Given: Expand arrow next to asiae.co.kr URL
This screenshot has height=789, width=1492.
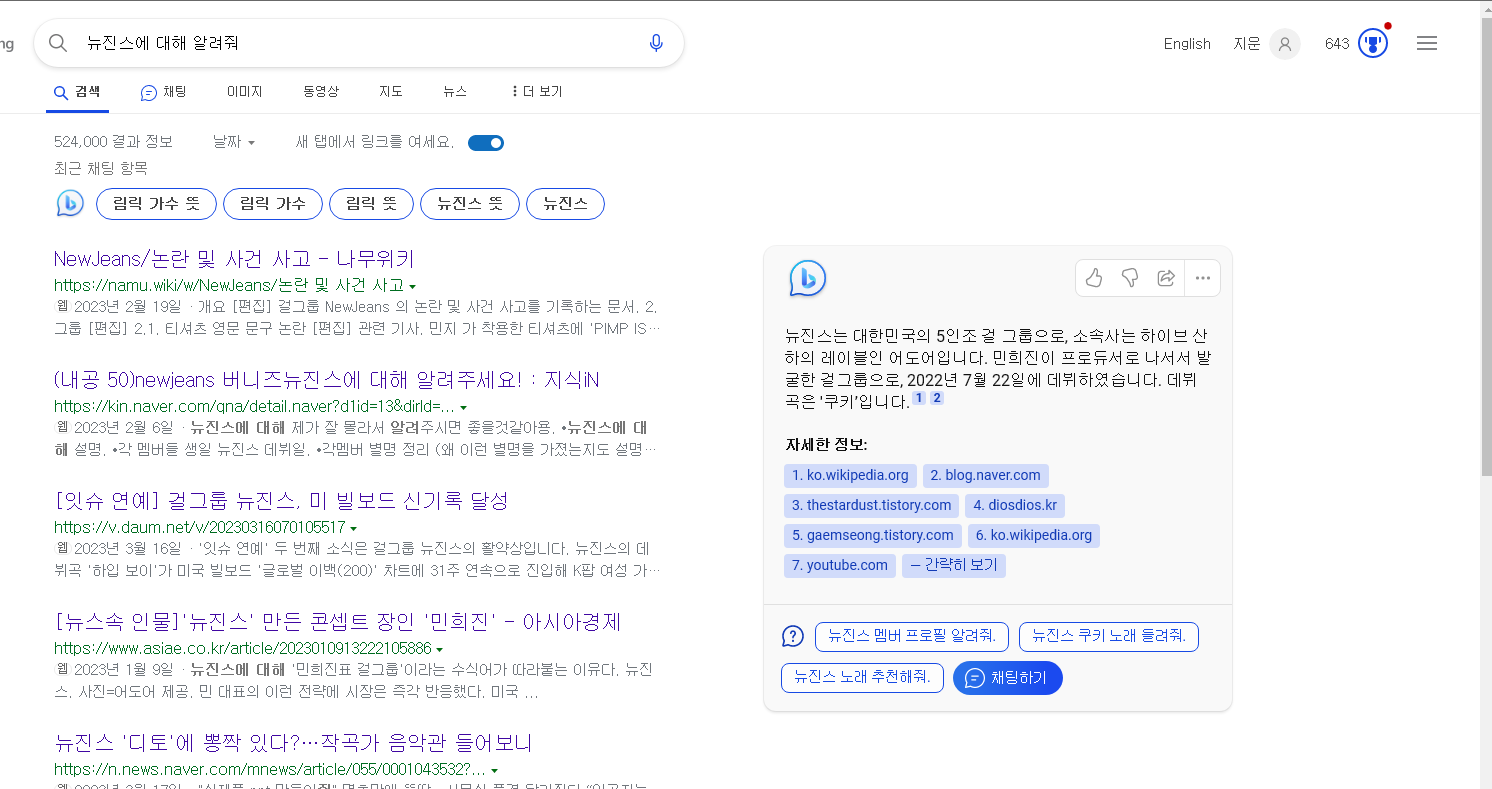Looking at the screenshot, I should [440, 649].
